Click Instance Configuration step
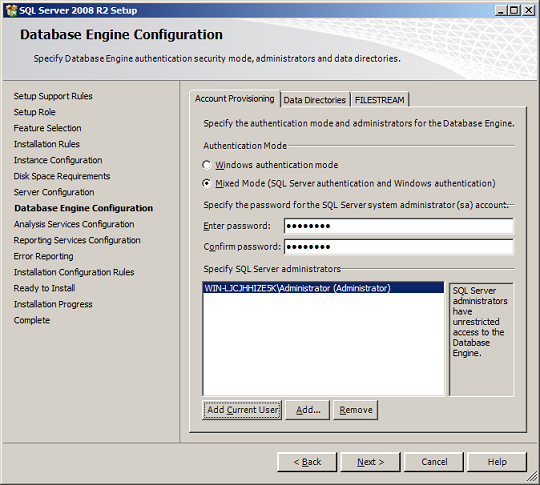Image resolution: width=540 pixels, height=485 pixels. (58, 160)
